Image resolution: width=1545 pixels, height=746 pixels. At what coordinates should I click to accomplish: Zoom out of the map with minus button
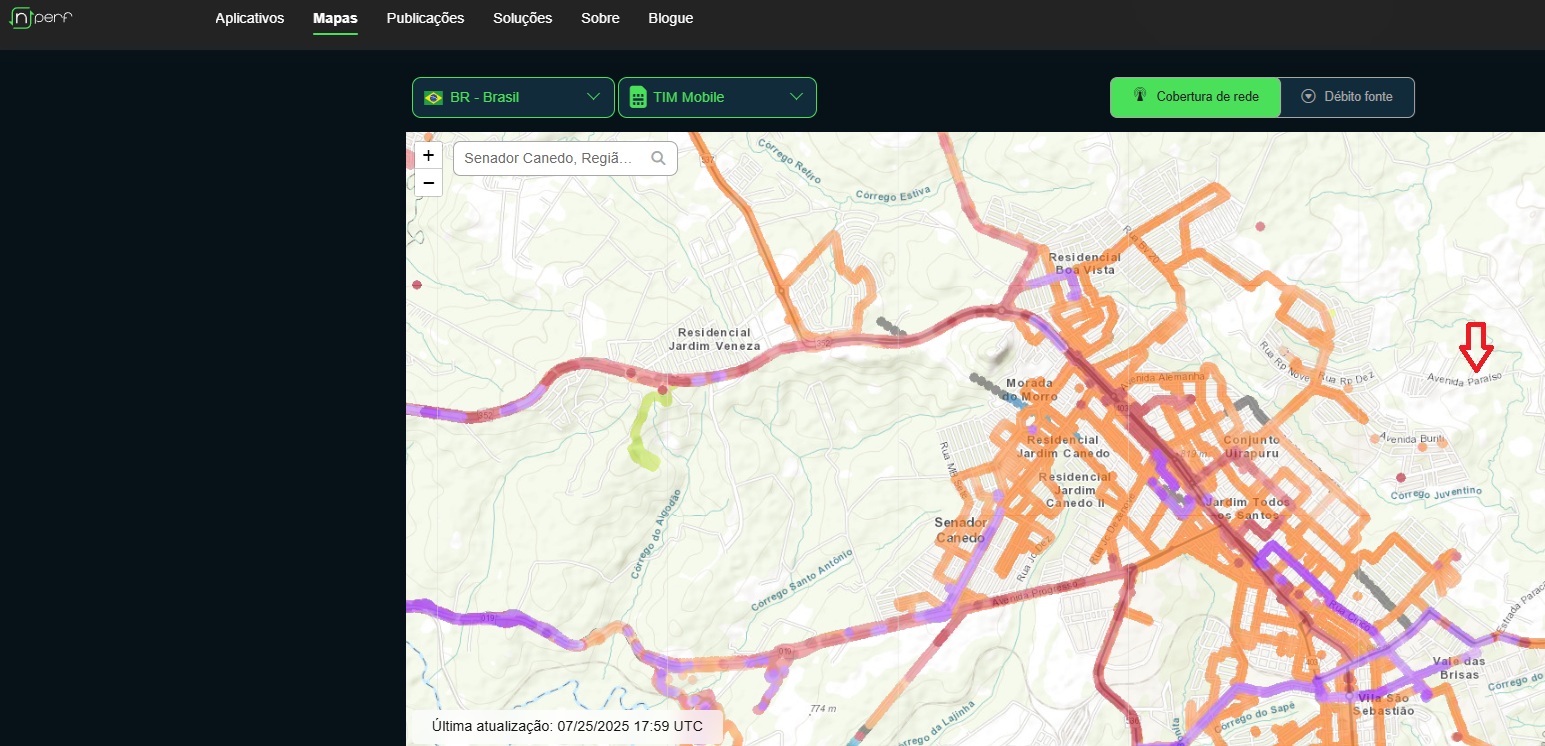428,183
